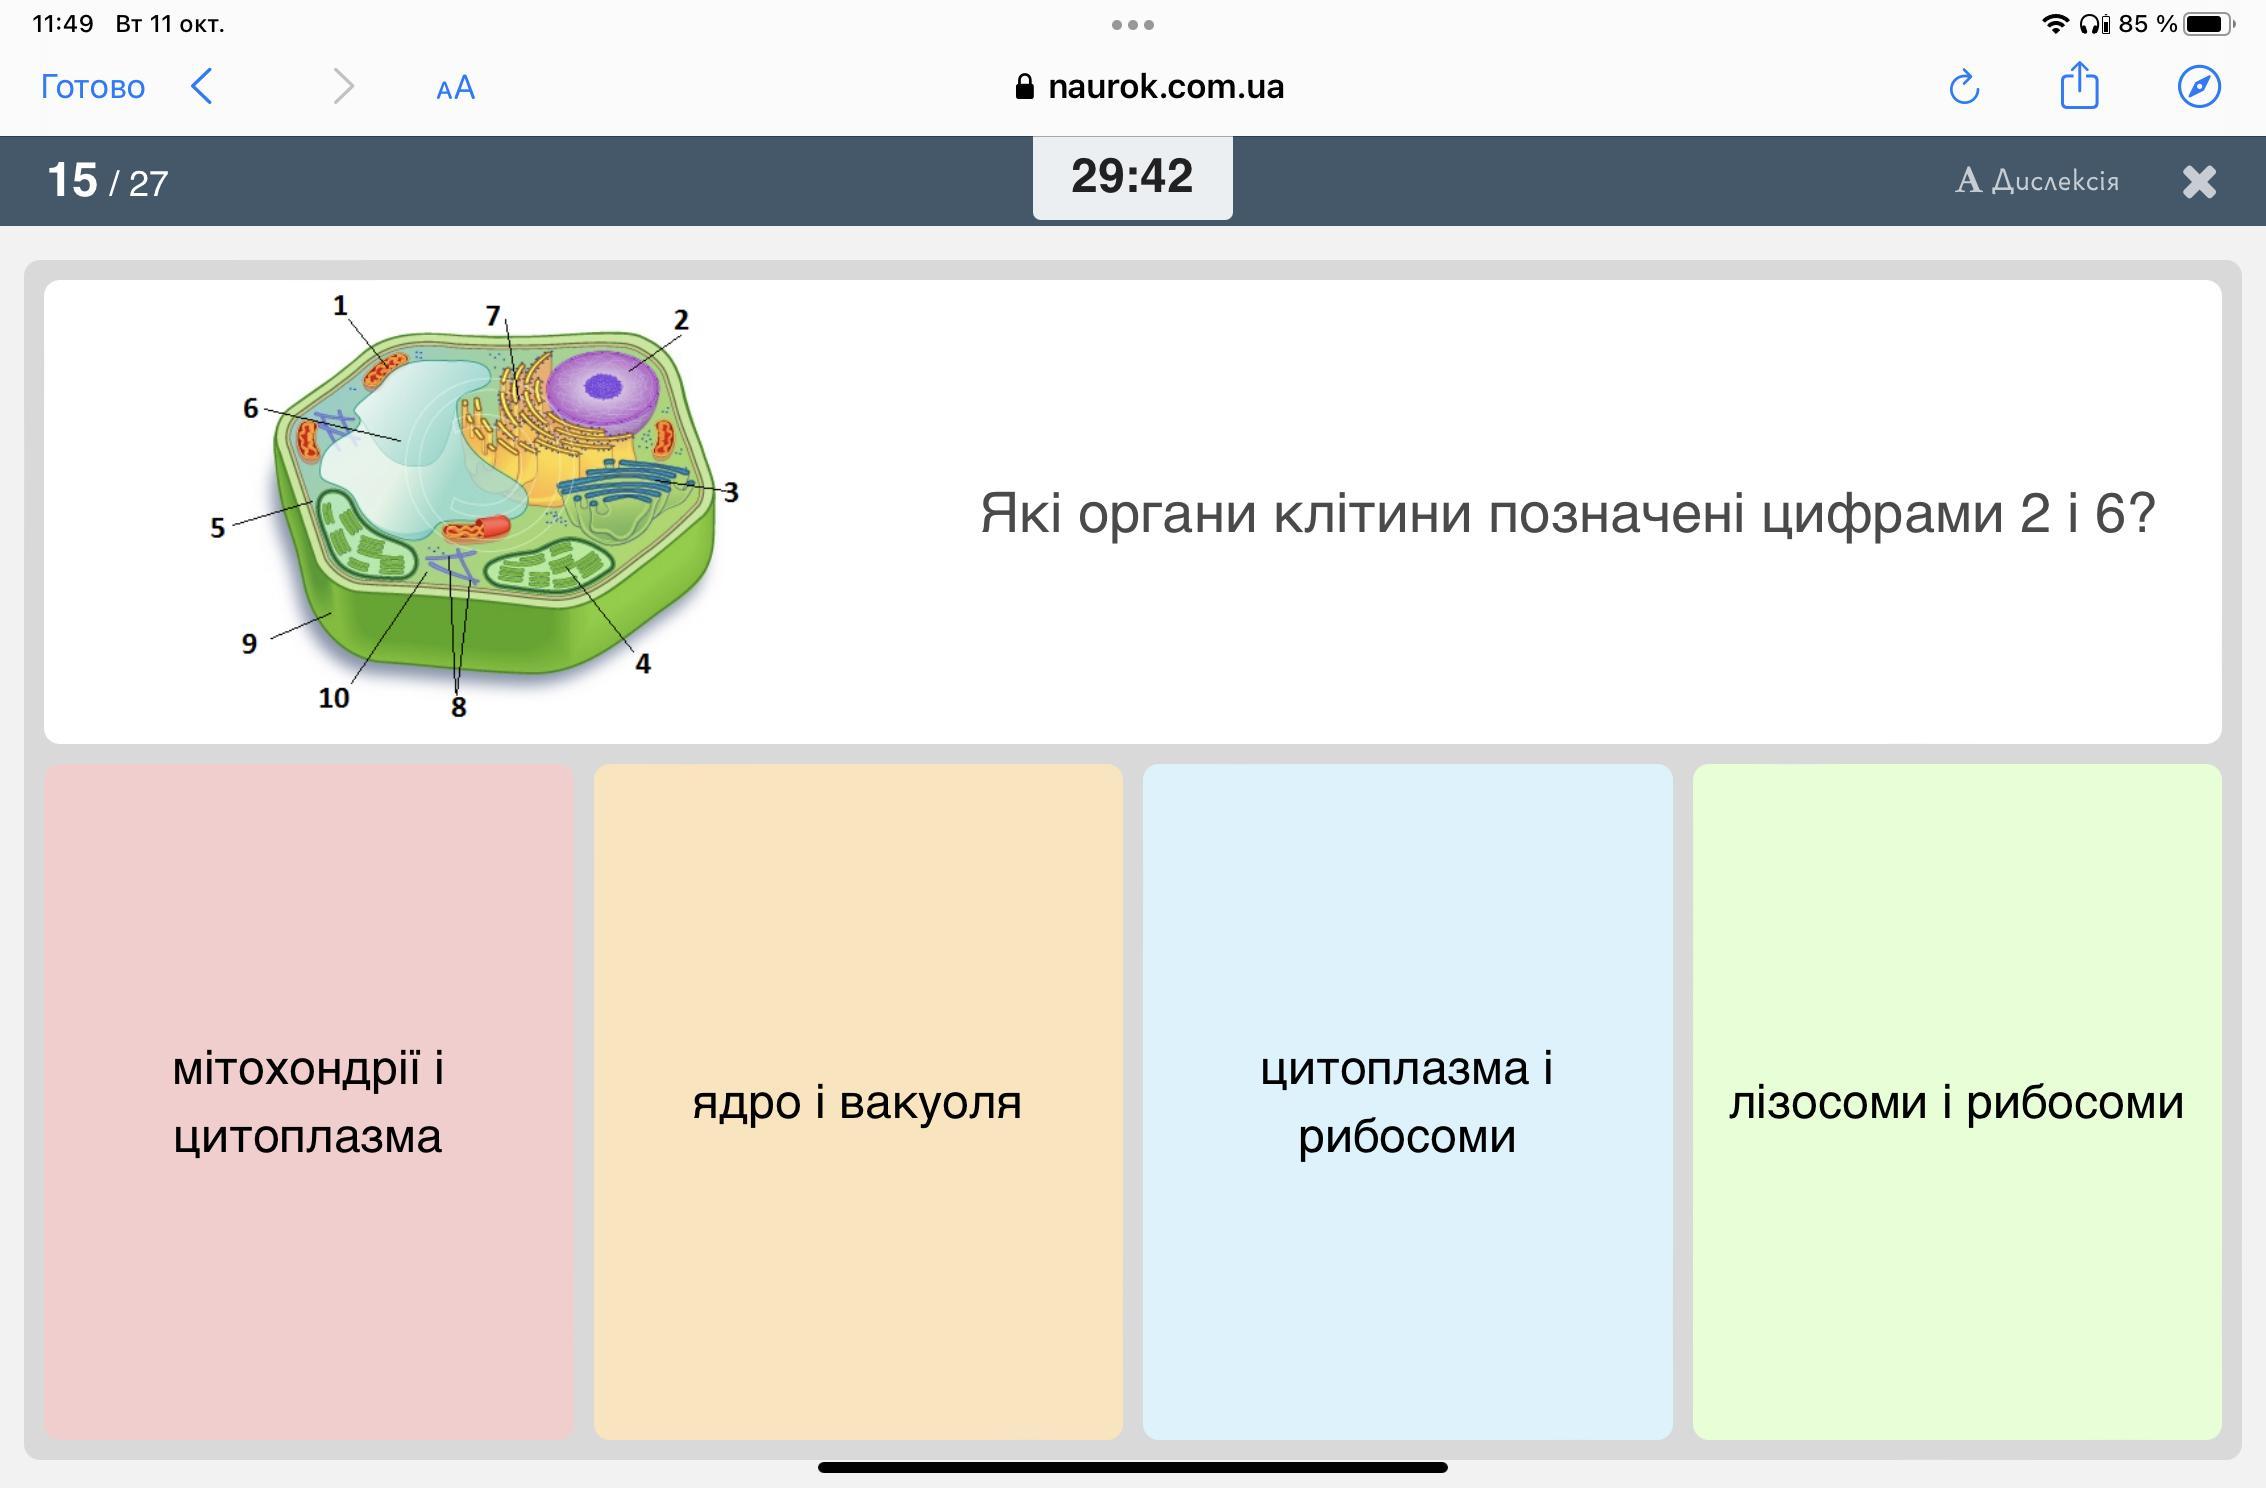This screenshot has width=2266, height=1488.
Task: Open in Safari using the compass icon
Action: (2199, 87)
